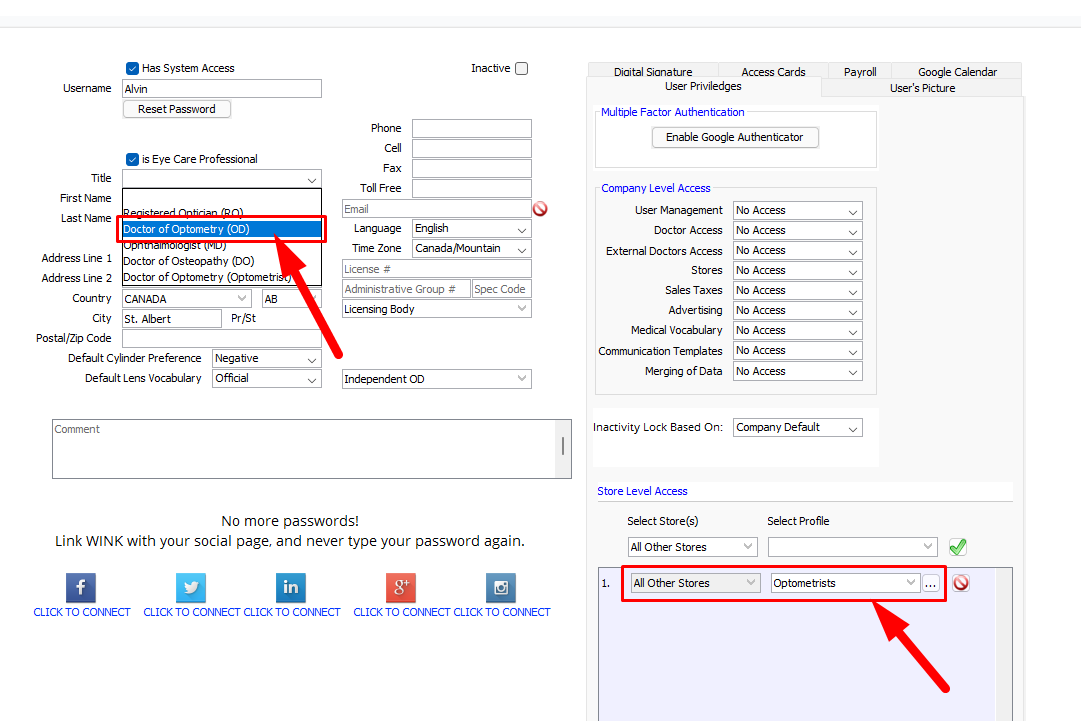This screenshot has width=1081, height=721.
Task: Switch to the Payroll tab
Action: (859, 71)
